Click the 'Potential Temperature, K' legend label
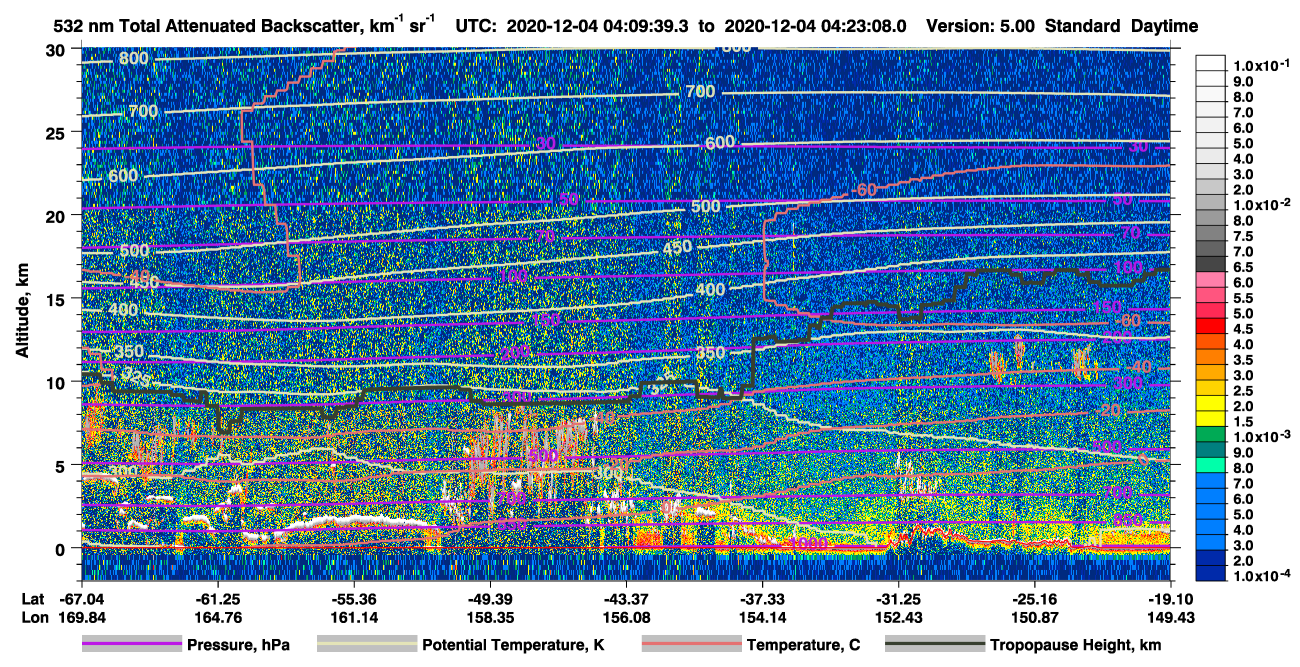The image size is (1300, 667). click(513, 645)
